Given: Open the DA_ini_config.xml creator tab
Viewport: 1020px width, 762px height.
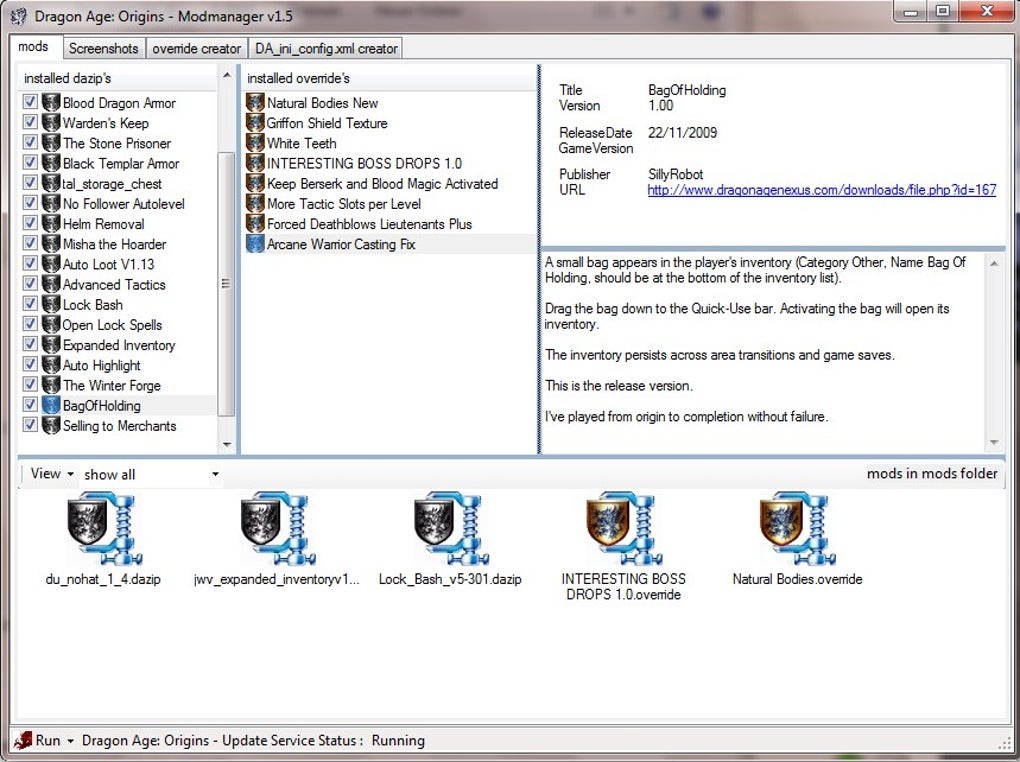Looking at the screenshot, I should (326, 49).
